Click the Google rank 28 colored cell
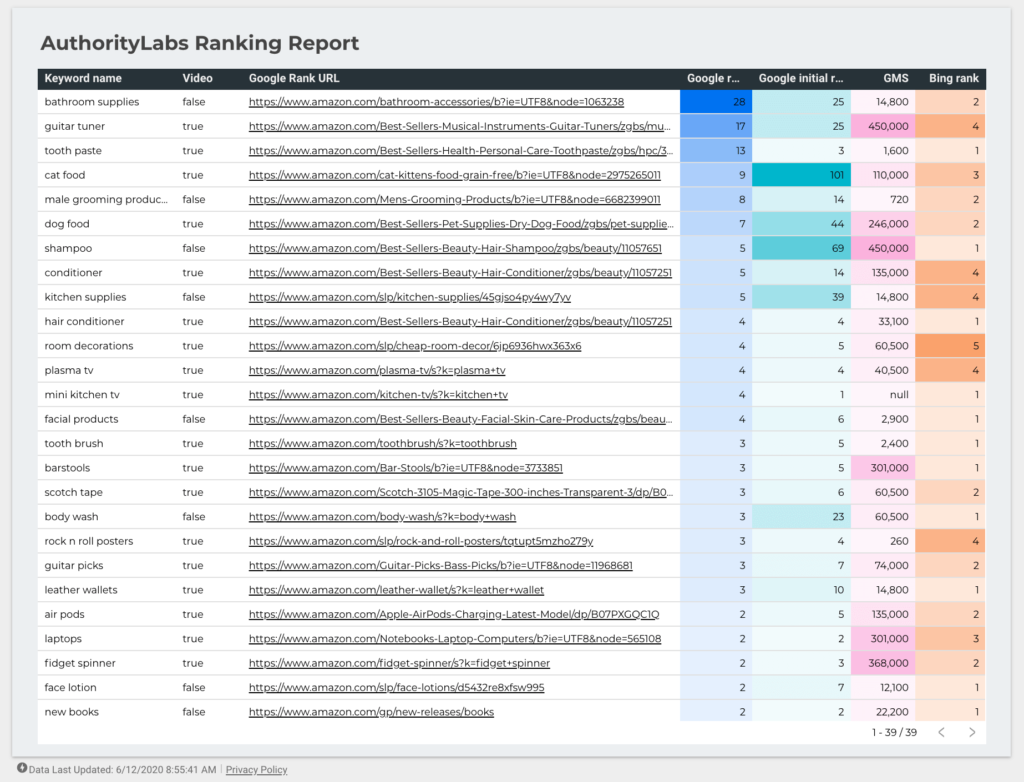This screenshot has width=1024, height=782. (x=715, y=102)
